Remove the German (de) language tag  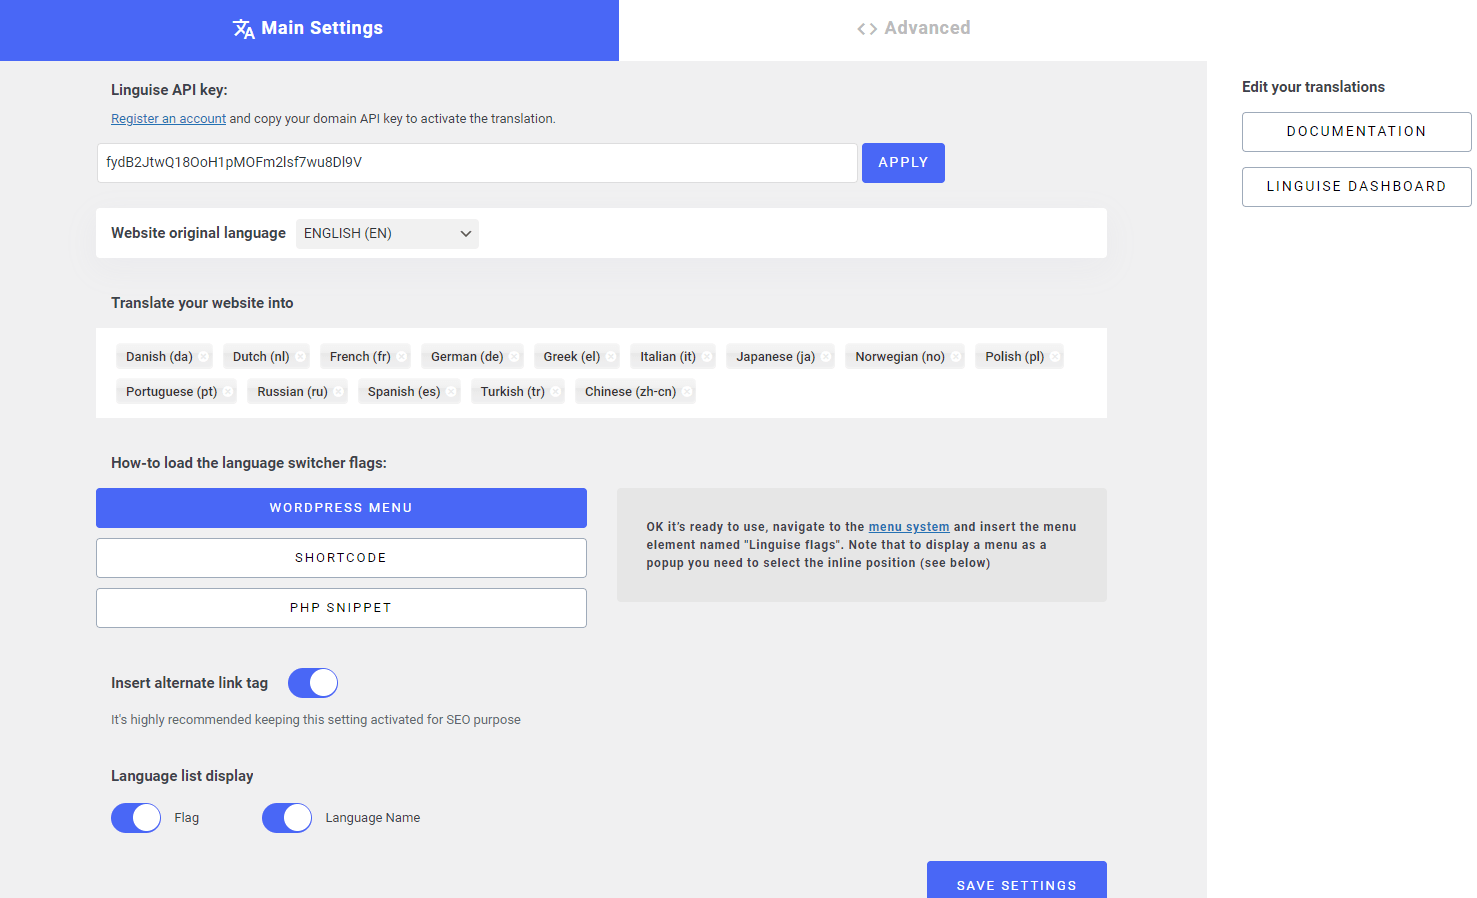[x=514, y=357]
